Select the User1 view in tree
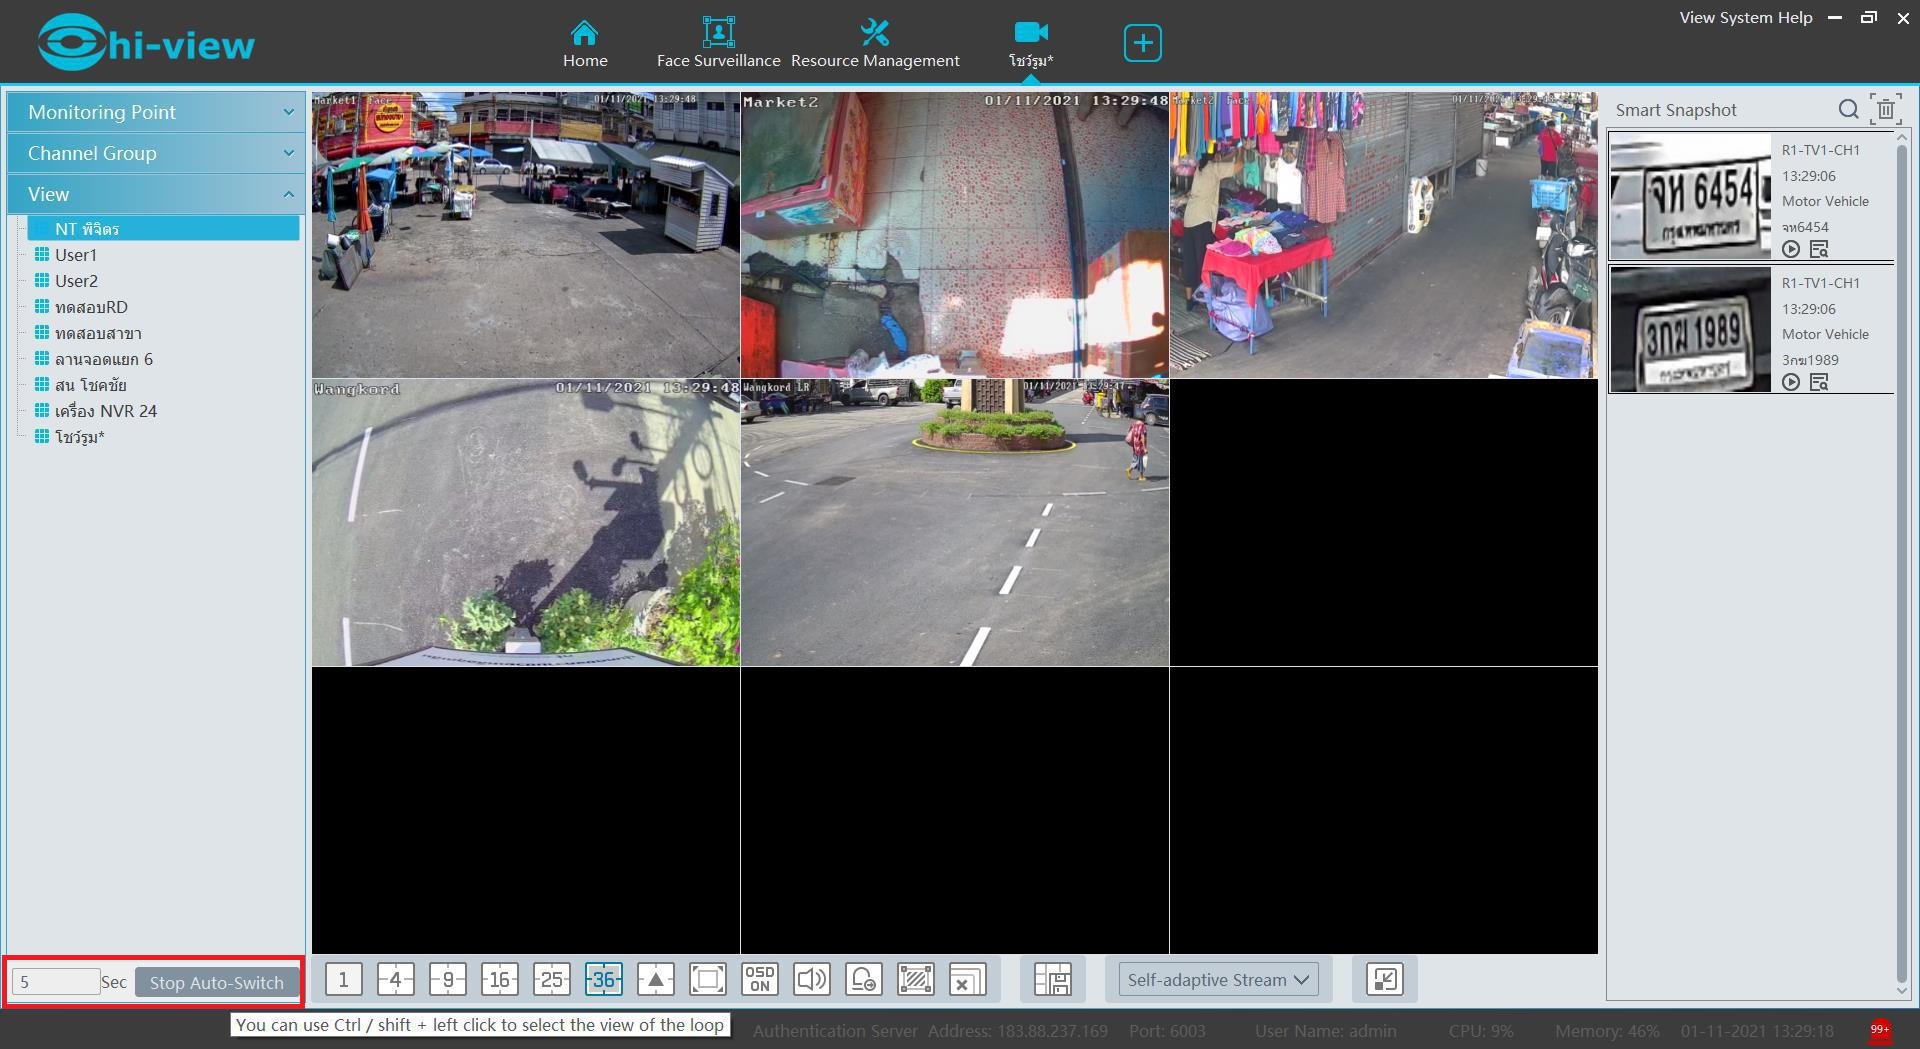The height and width of the screenshot is (1049, 1920). (76, 255)
